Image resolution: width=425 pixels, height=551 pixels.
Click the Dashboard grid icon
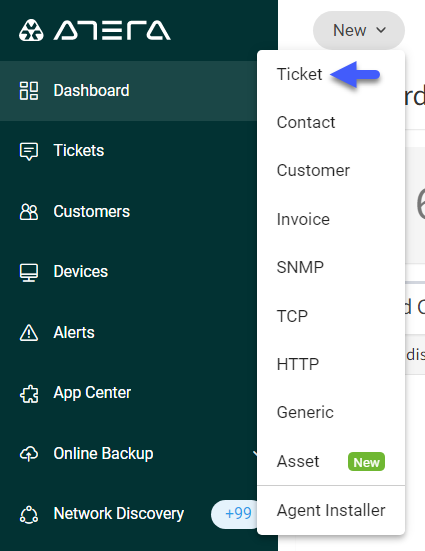[x=29, y=91]
